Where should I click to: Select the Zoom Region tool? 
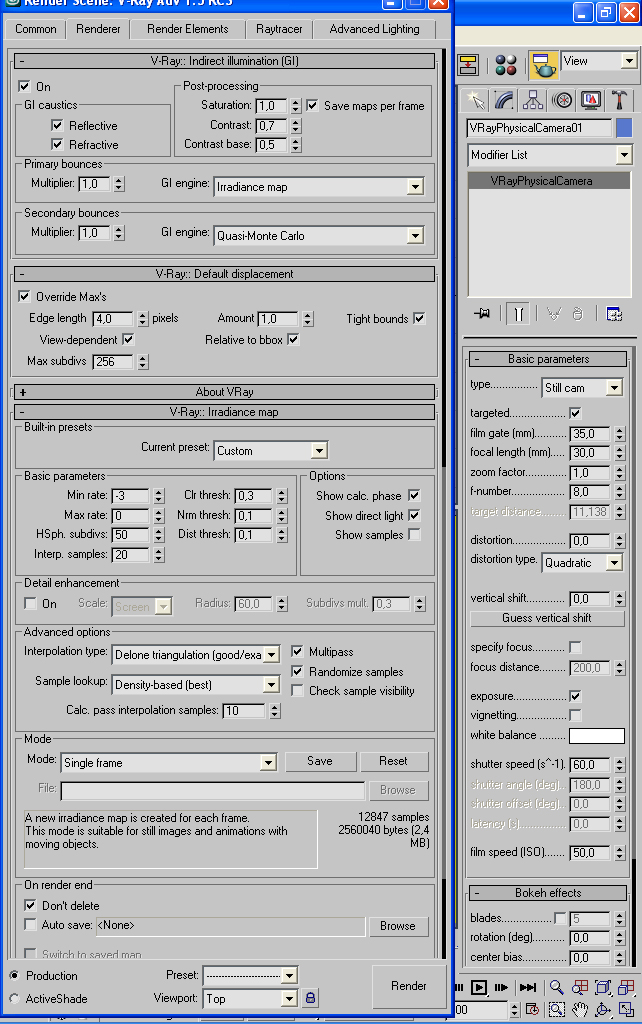coord(556,1010)
